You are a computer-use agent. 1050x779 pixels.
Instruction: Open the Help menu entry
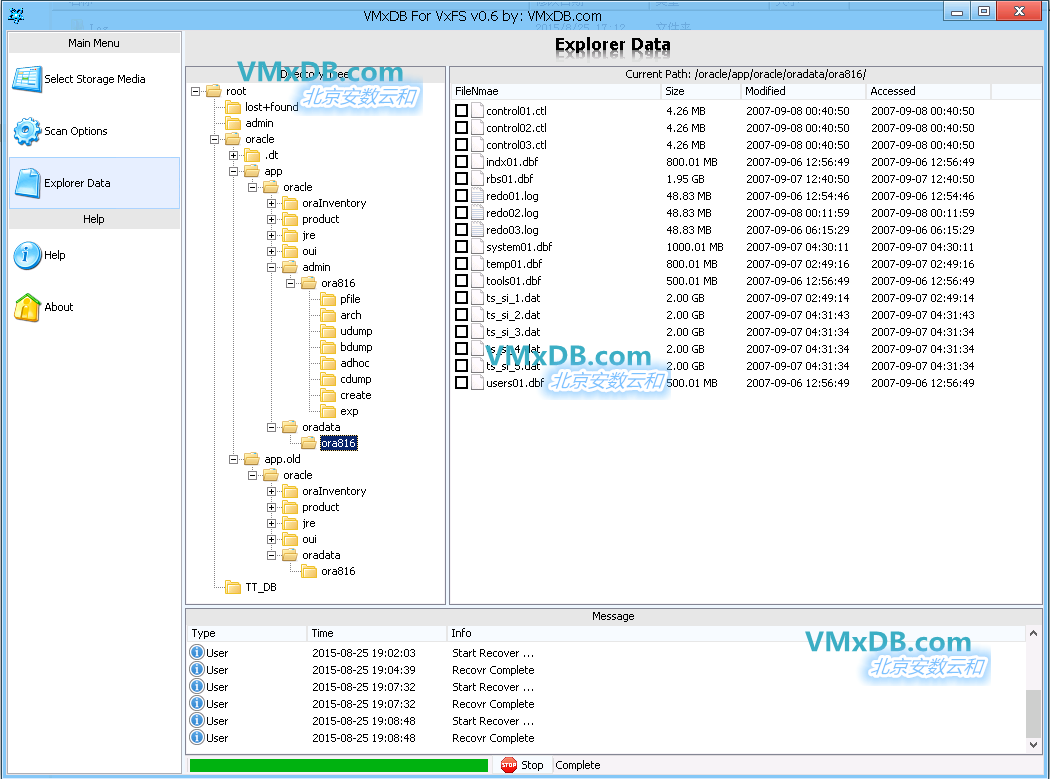[94, 255]
